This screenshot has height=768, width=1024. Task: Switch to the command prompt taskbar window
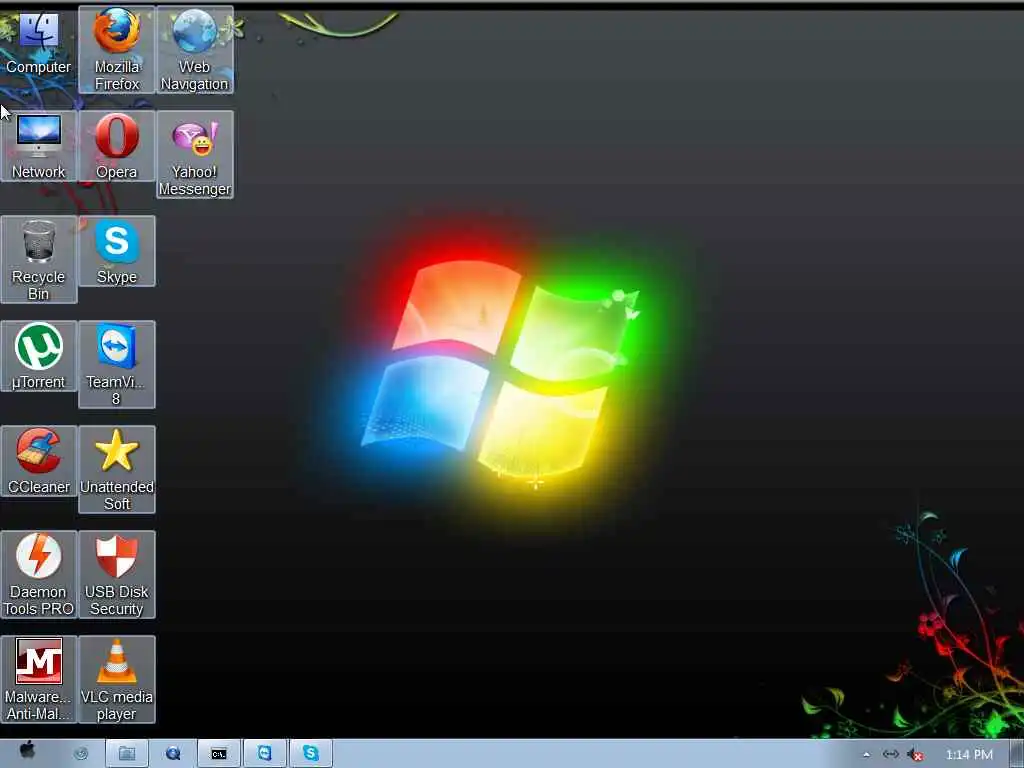tap(219, 754)
